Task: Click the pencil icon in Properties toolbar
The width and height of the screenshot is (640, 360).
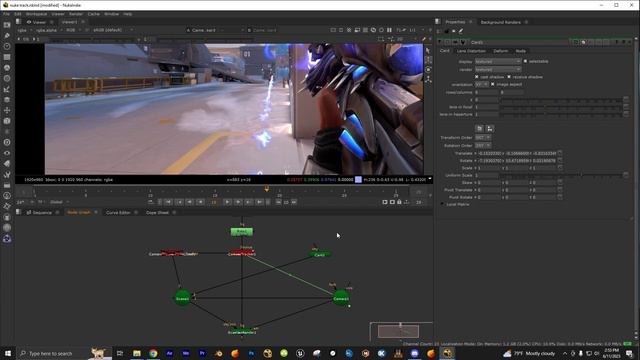Action: (461, 31)
